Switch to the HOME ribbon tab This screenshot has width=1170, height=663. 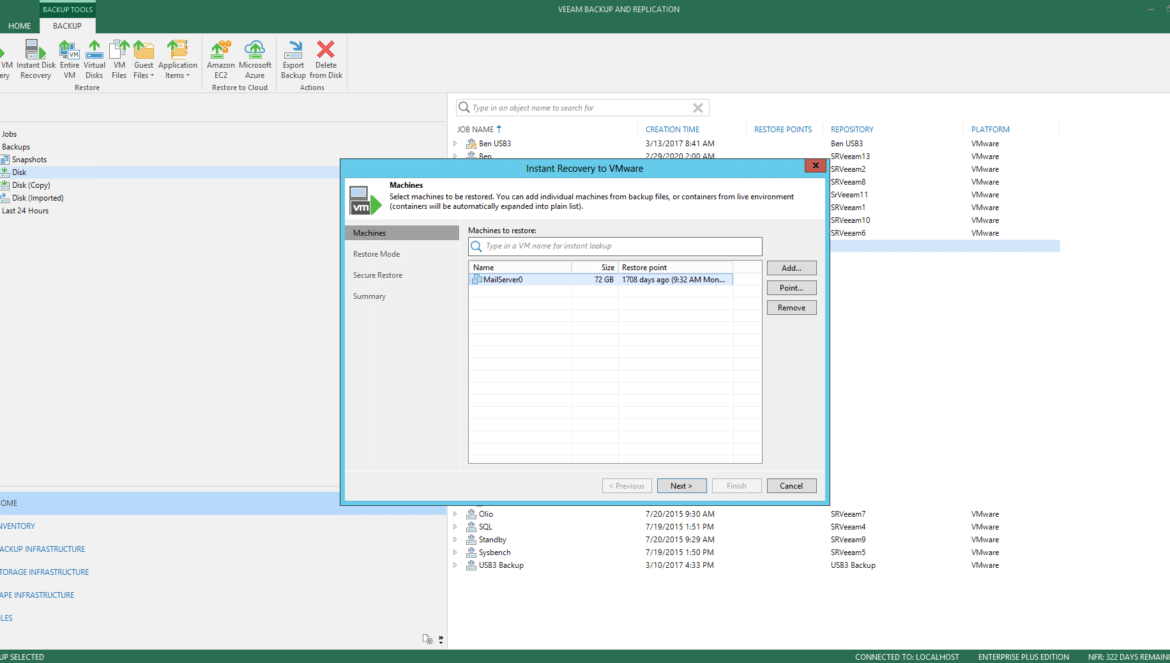(x=19, y=26)
